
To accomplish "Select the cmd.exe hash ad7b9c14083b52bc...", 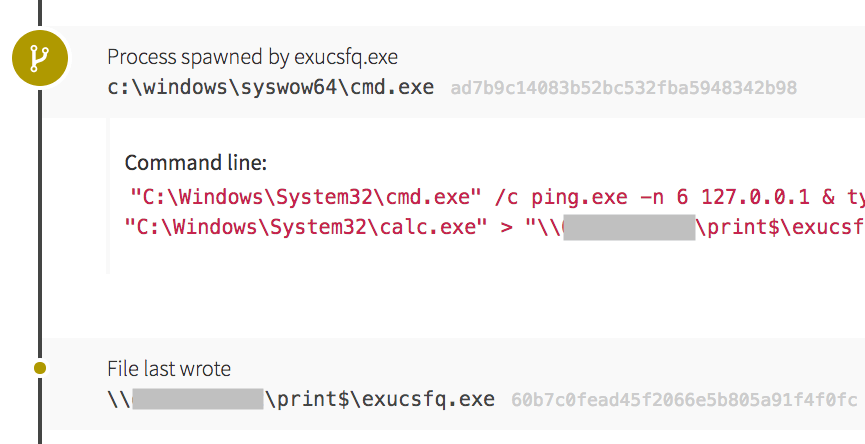I will [623, 88].
